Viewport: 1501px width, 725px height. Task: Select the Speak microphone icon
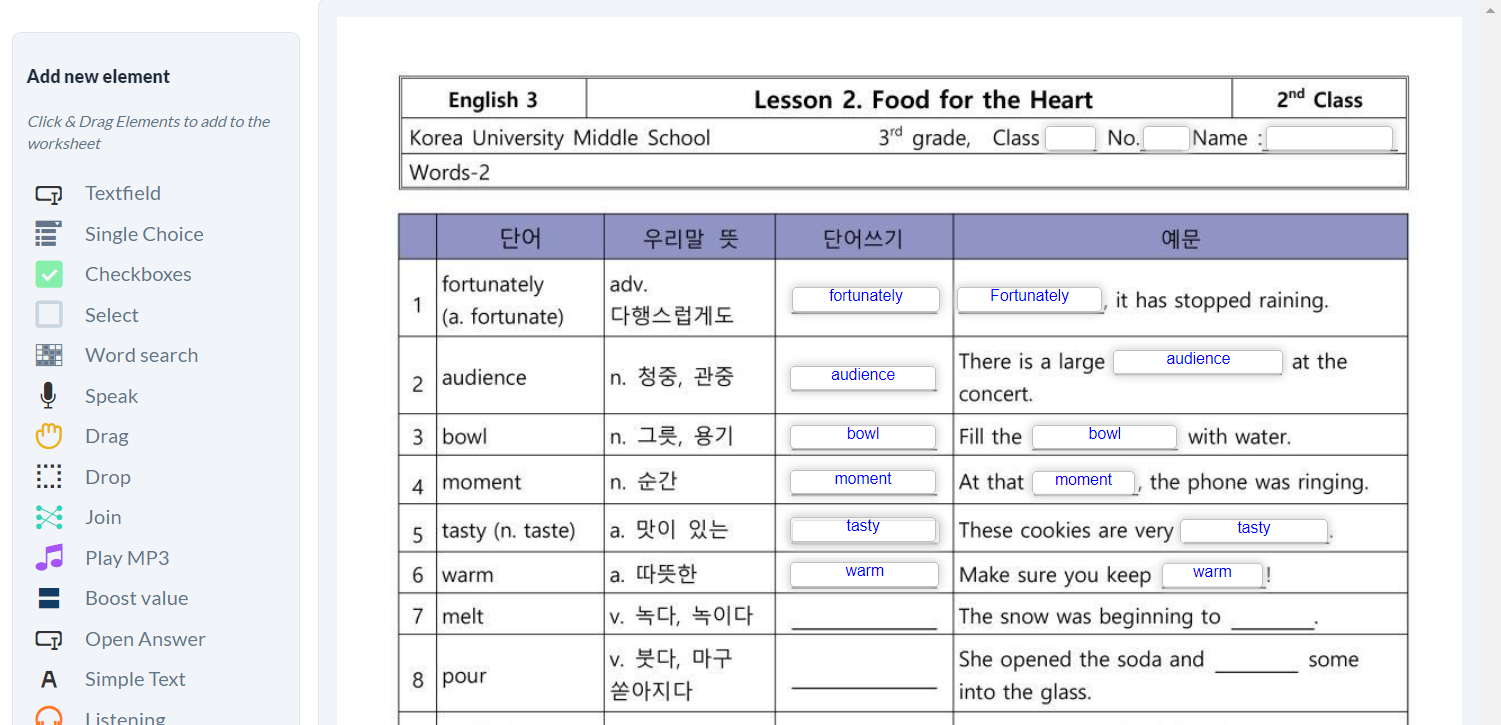(48, 396)
